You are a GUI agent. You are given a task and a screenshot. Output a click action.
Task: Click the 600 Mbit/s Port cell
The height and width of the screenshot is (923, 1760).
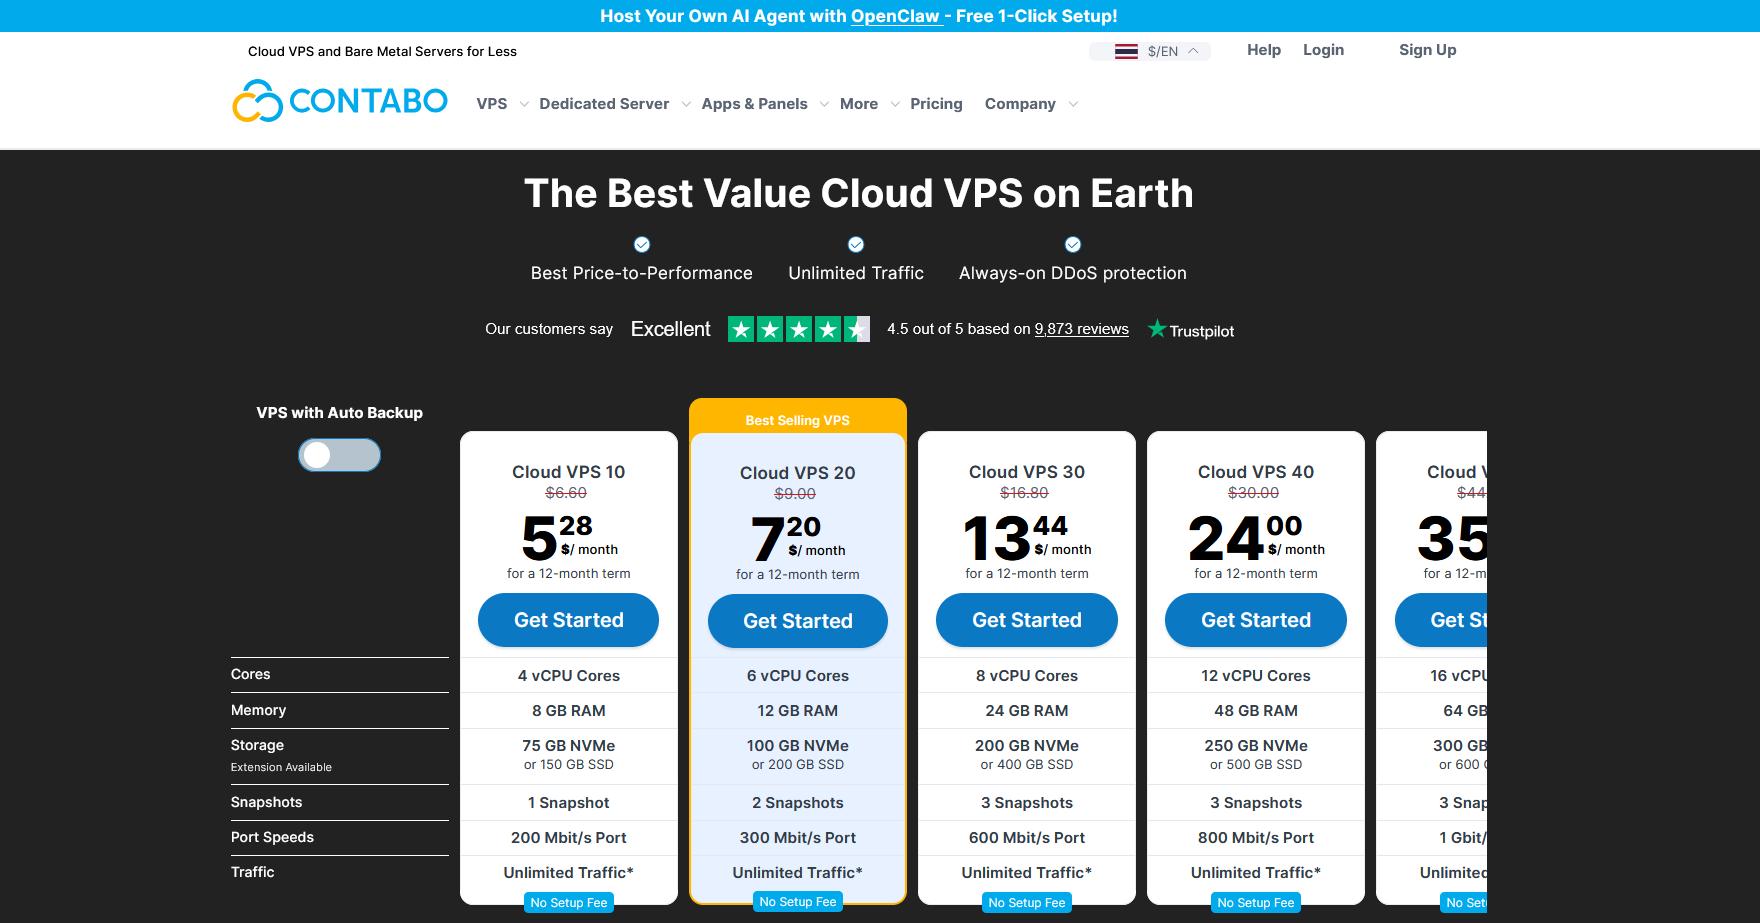point(1027,838)
